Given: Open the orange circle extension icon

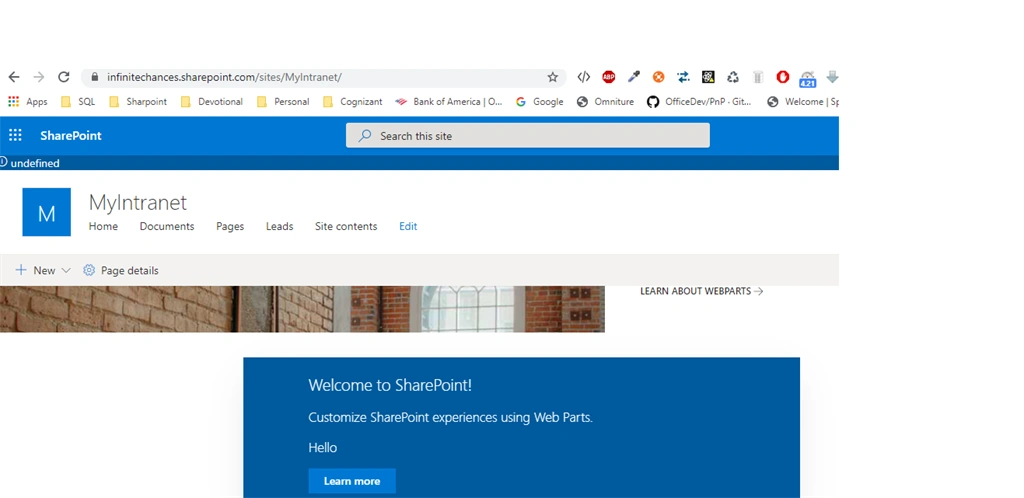Looking at the screenshot, I should pyautogui.click(x=658, y=77).
